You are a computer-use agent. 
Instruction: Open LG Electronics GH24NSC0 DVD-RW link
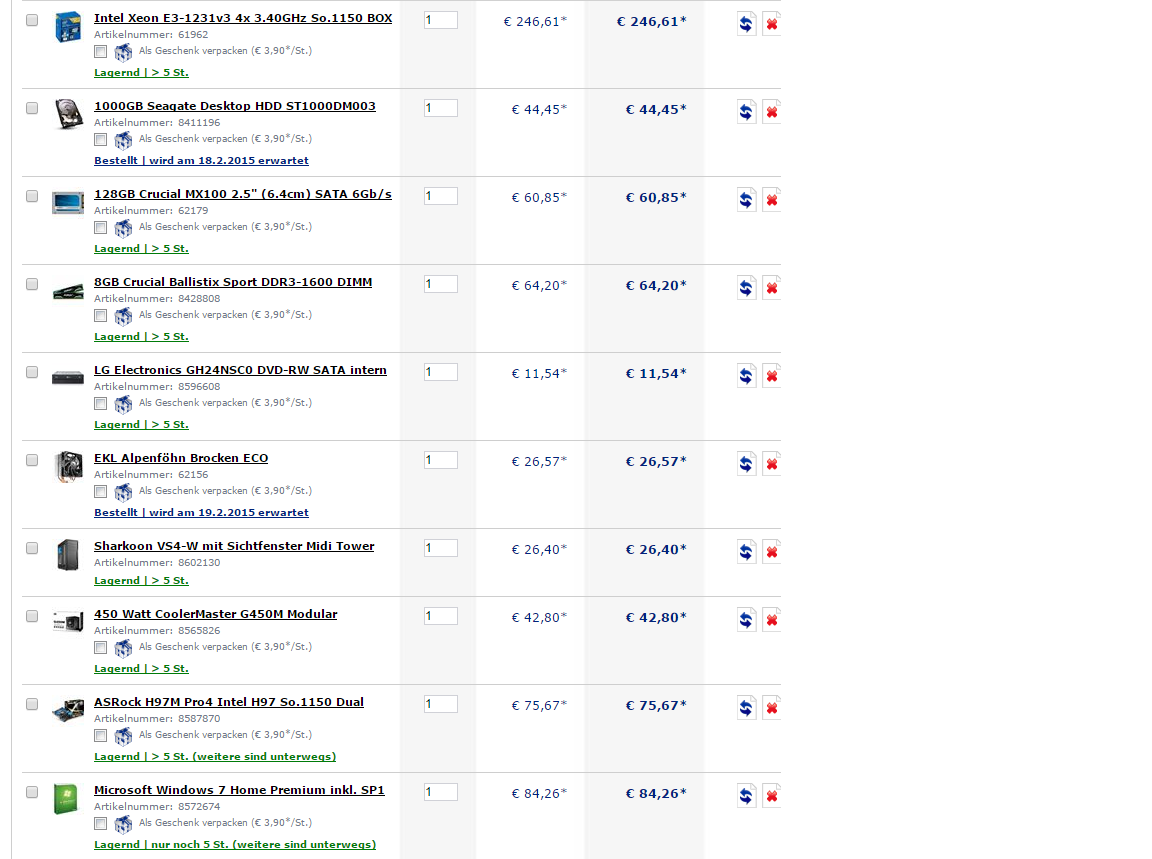(240, 370)
